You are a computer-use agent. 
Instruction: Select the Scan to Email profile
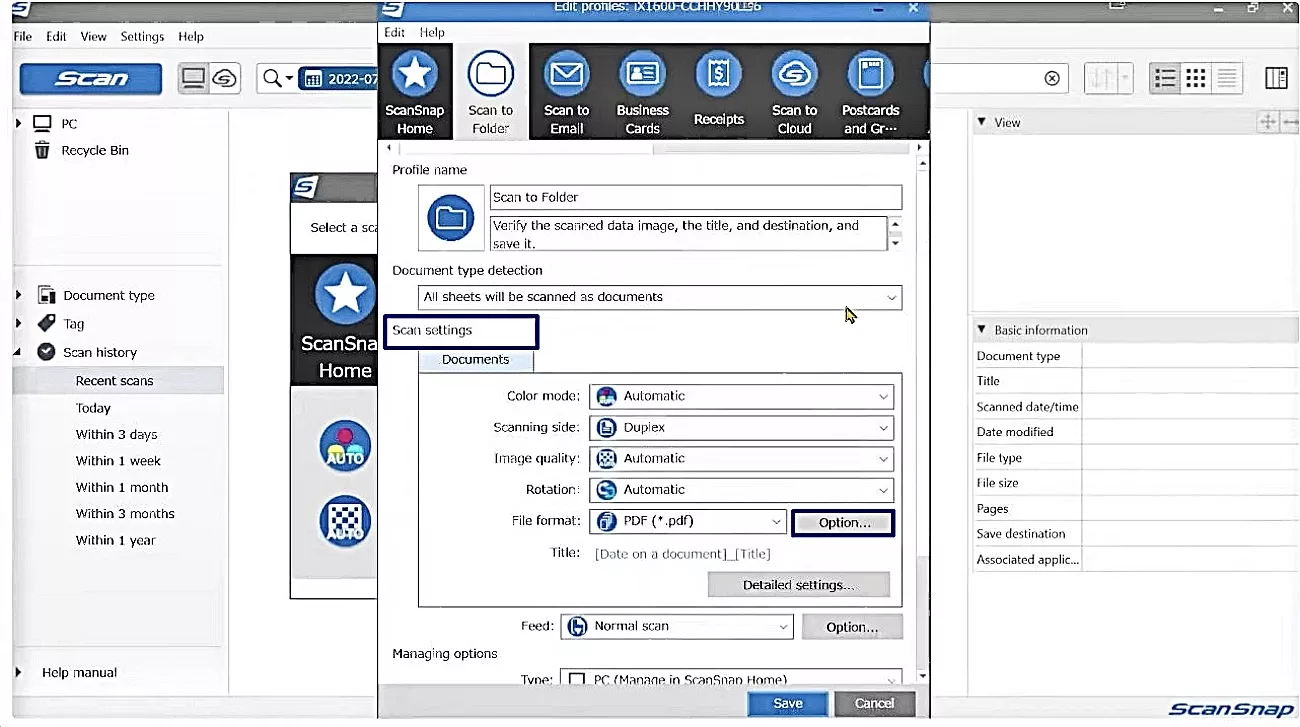[566, 90]
